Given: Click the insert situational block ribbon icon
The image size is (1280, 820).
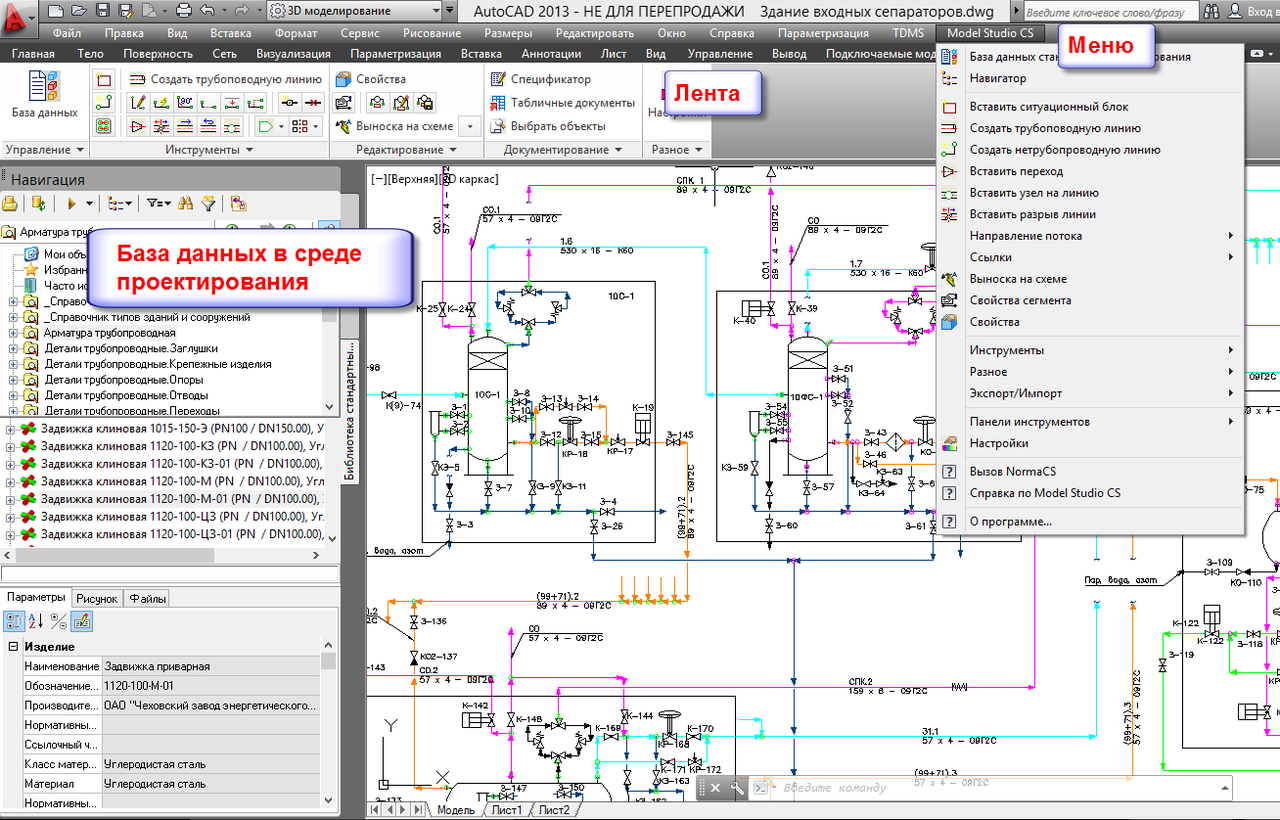Looking at the screenshot, I should point(104,79).
